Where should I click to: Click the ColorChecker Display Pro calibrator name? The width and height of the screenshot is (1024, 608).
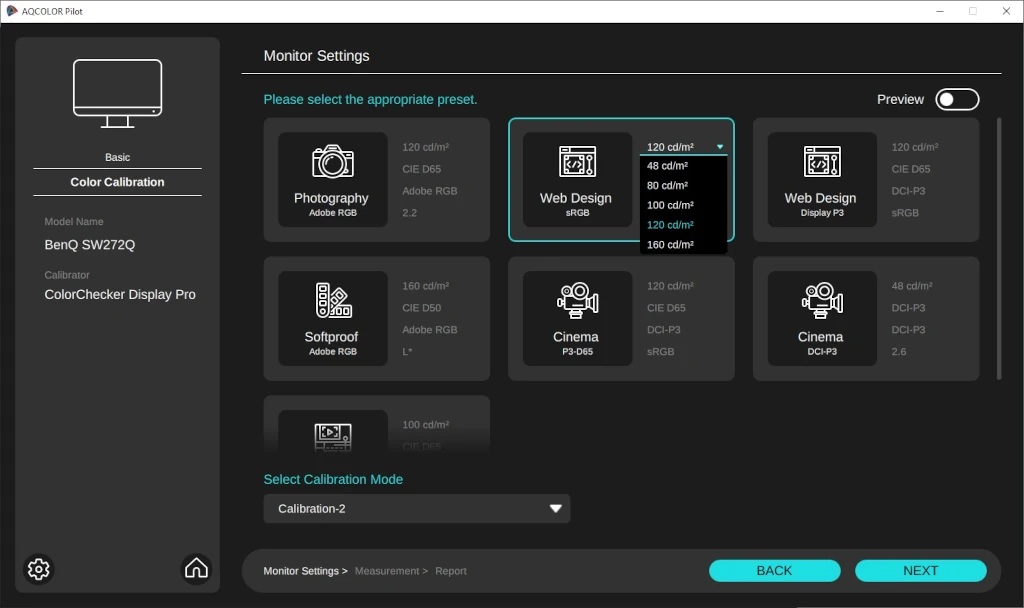(120, 295)
